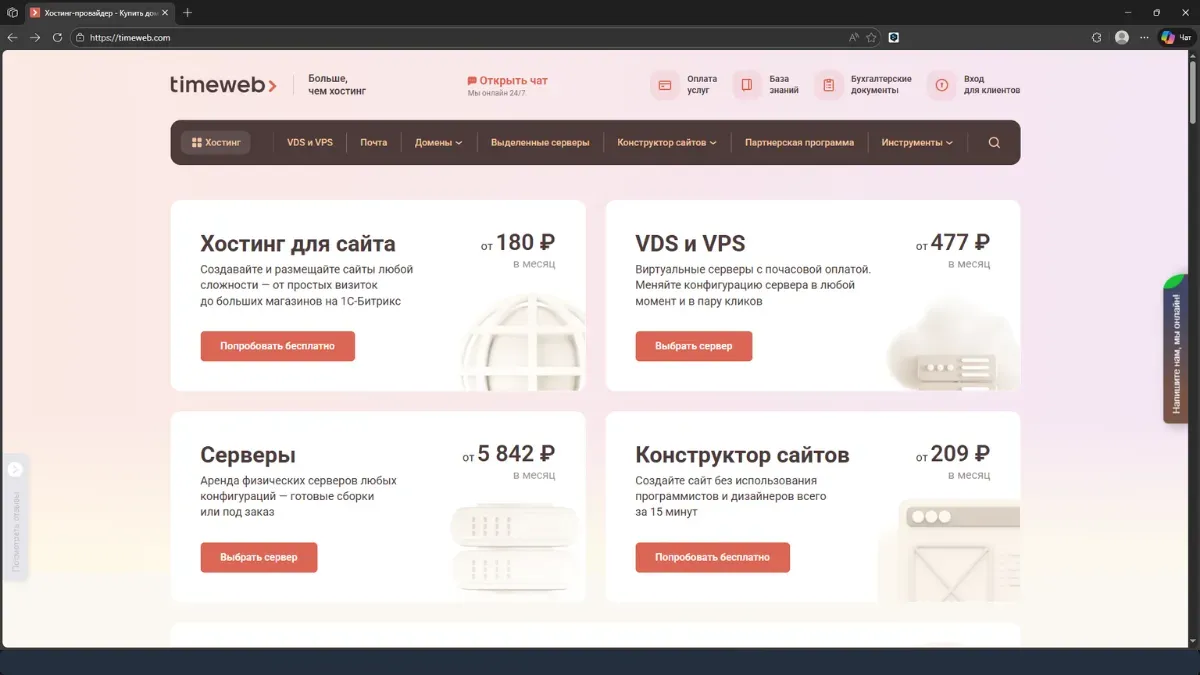The image size is (1200, 675).
Task: Click the Бухгалтерские документы clipboard icon
Action: tap(828, 85)
